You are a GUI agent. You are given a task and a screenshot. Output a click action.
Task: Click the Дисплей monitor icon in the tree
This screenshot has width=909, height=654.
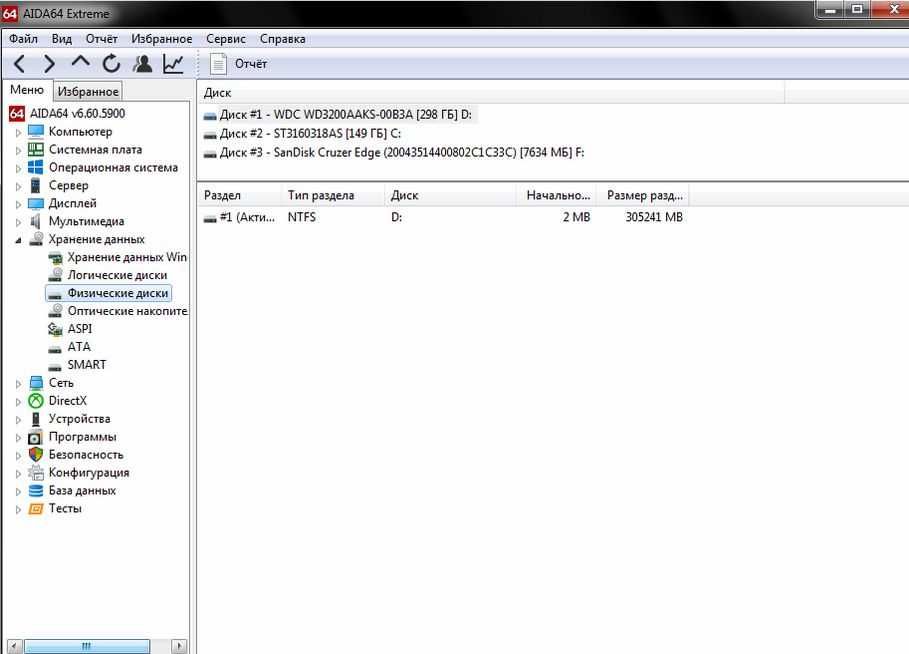coord(36,204)
